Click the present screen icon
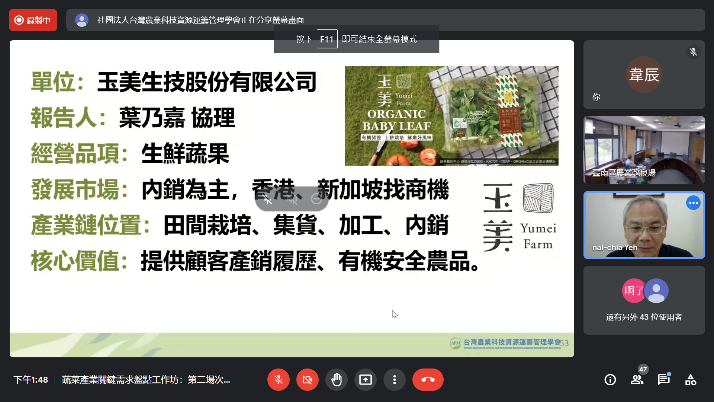 click(x=366, y=380)
